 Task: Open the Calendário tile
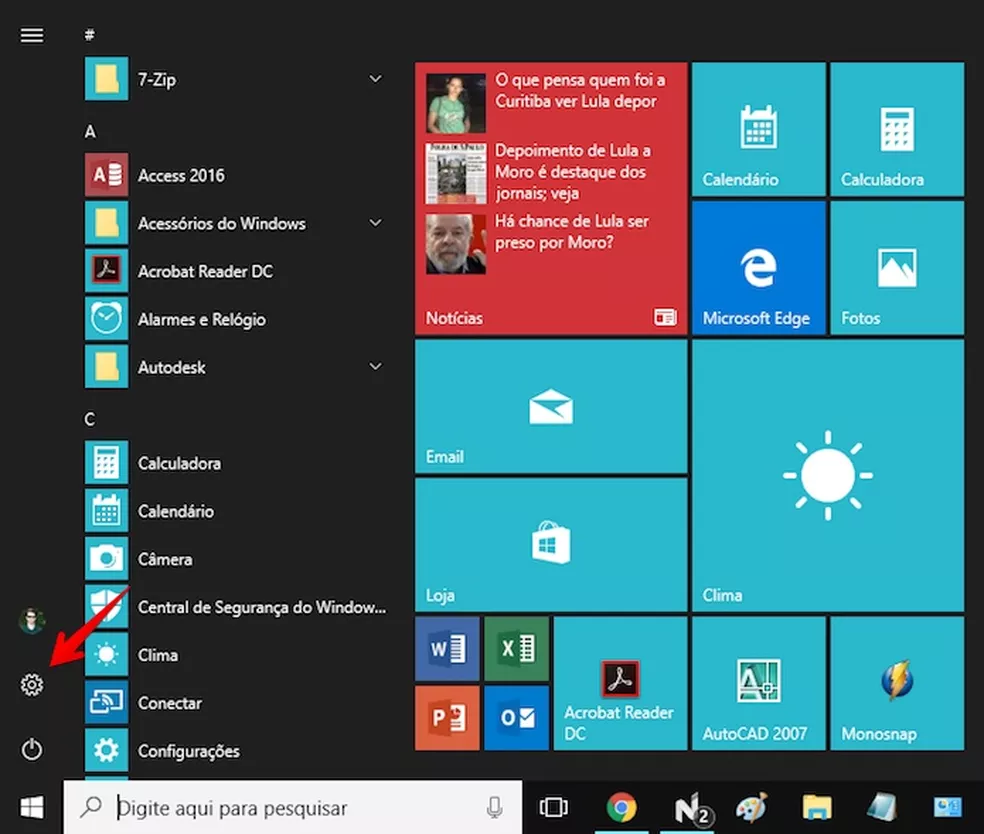point(759,129)
